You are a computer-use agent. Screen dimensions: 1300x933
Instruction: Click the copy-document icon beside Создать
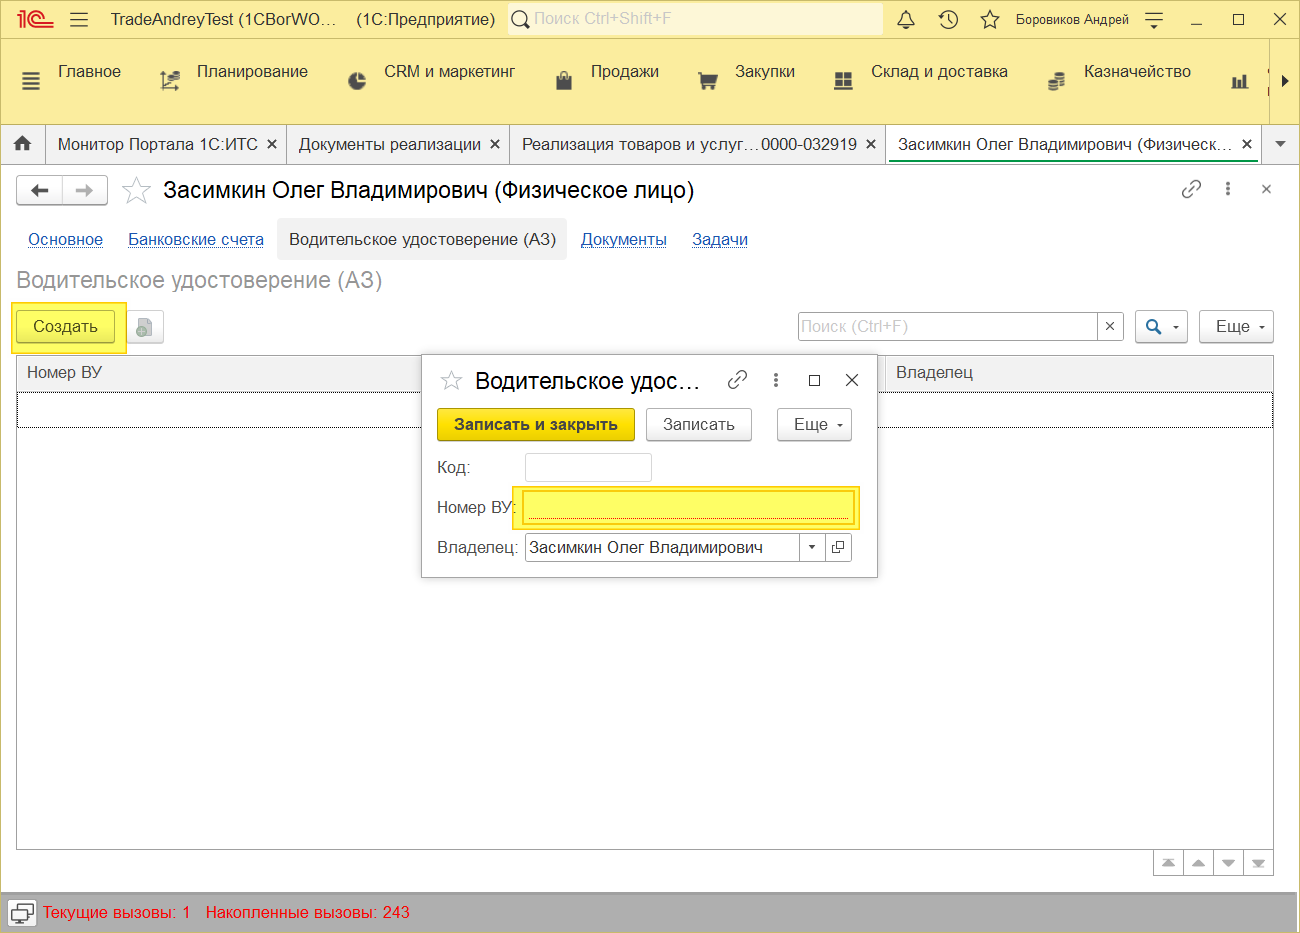coord(144,327)
